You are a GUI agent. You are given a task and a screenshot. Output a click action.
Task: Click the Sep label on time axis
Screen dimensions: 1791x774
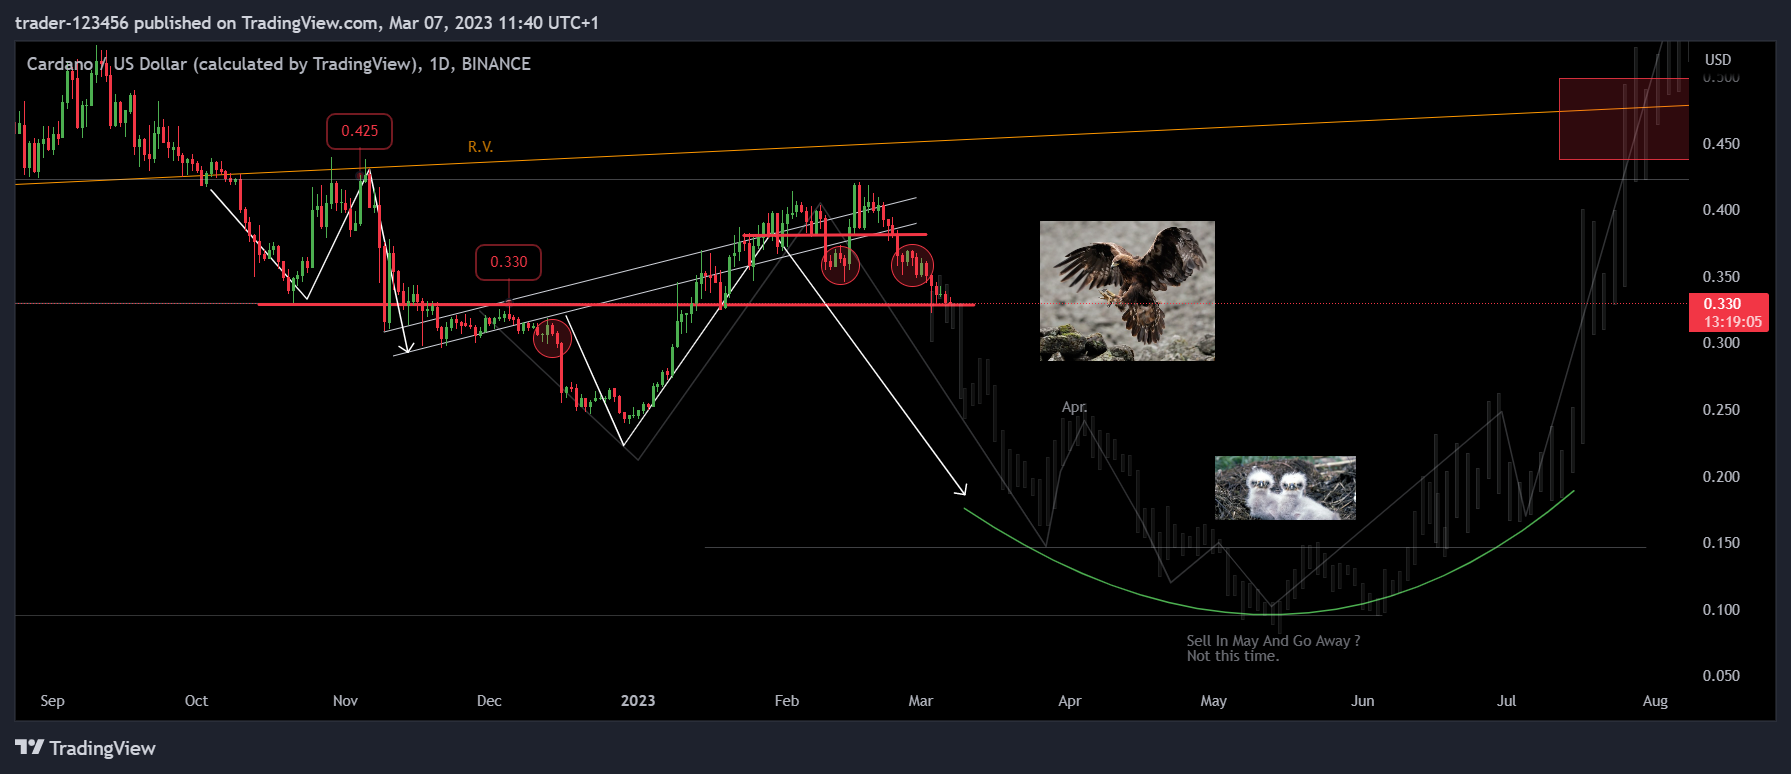(x=52, y=701)
